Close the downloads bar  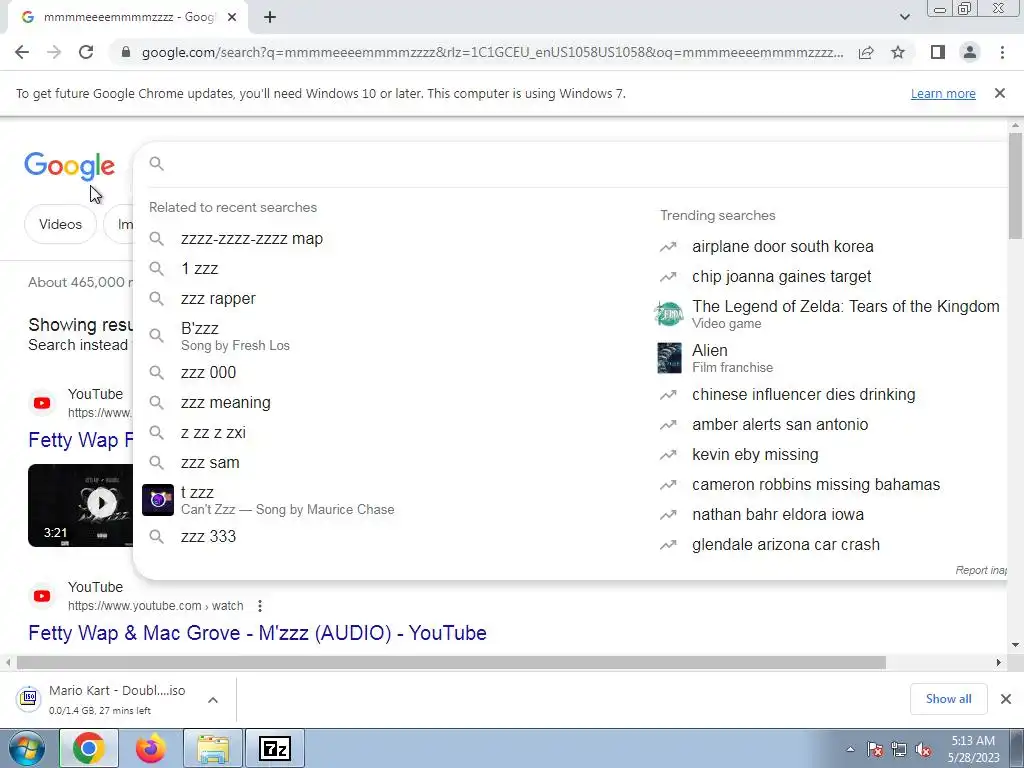1006,699
